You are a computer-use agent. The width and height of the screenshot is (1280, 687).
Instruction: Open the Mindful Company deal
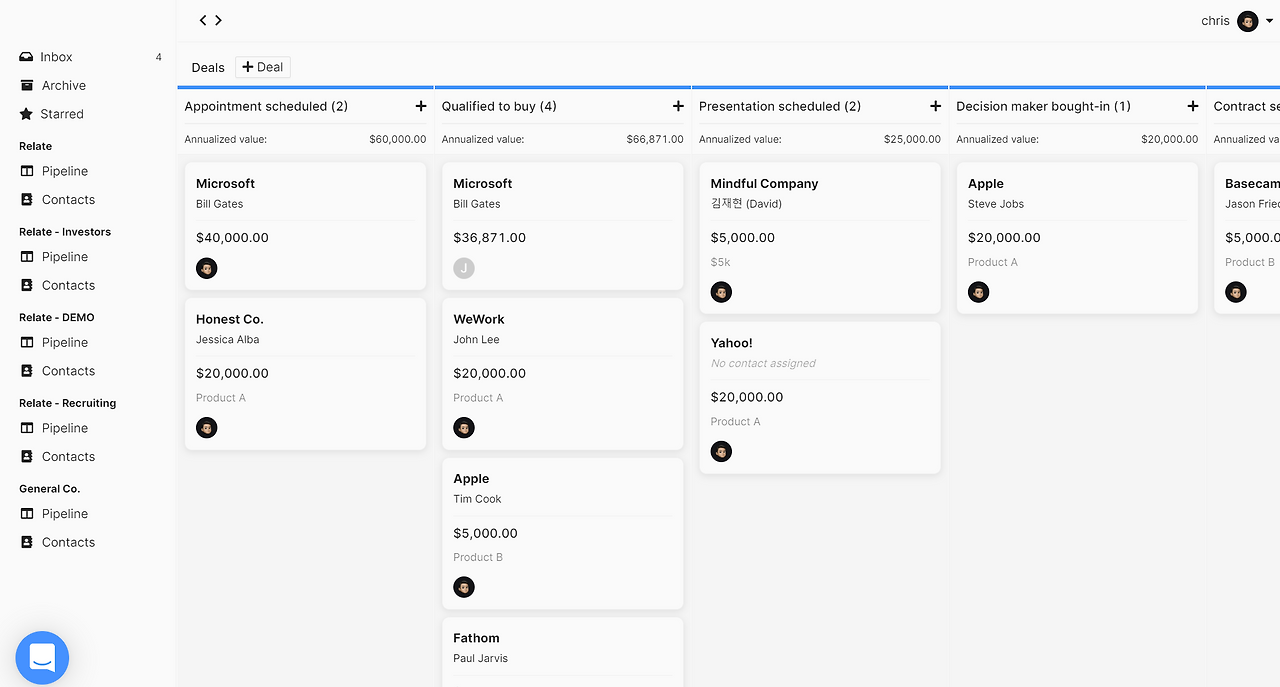pyautogui.click(x=819, y=238)
